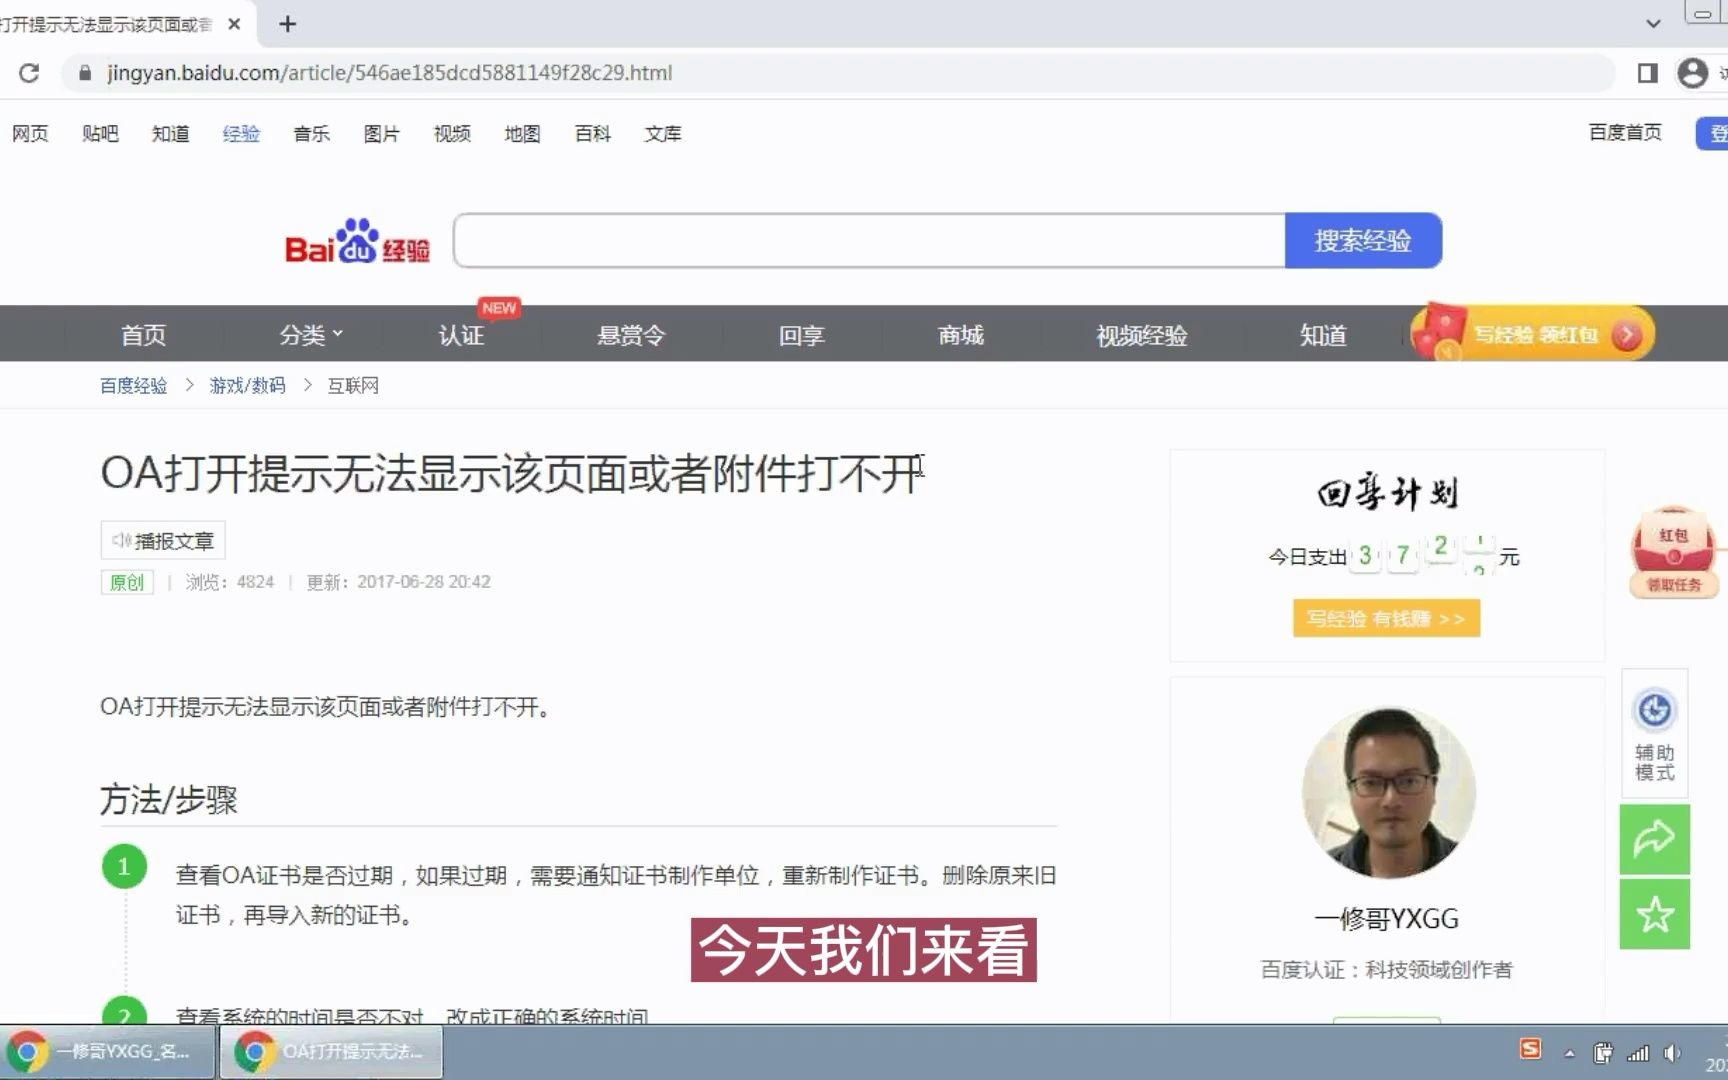Focus the Baidu Jingyan search input

pos(869,241)
